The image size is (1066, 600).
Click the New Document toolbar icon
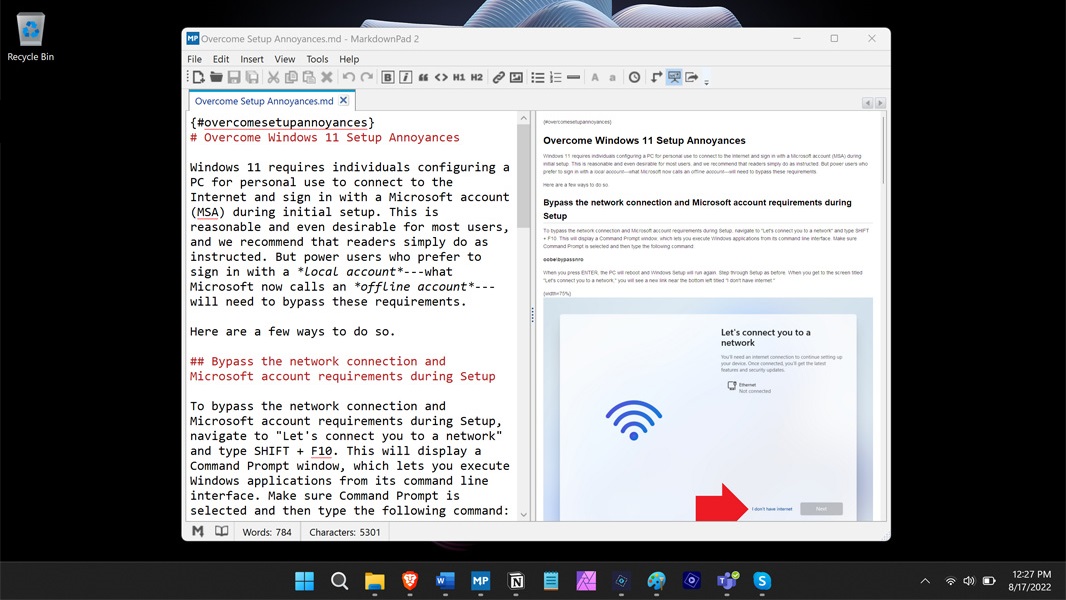198,77
